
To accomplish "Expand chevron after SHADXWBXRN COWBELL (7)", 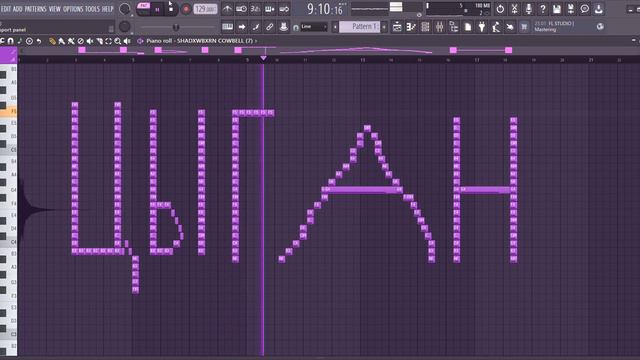I will coord(256,41).
